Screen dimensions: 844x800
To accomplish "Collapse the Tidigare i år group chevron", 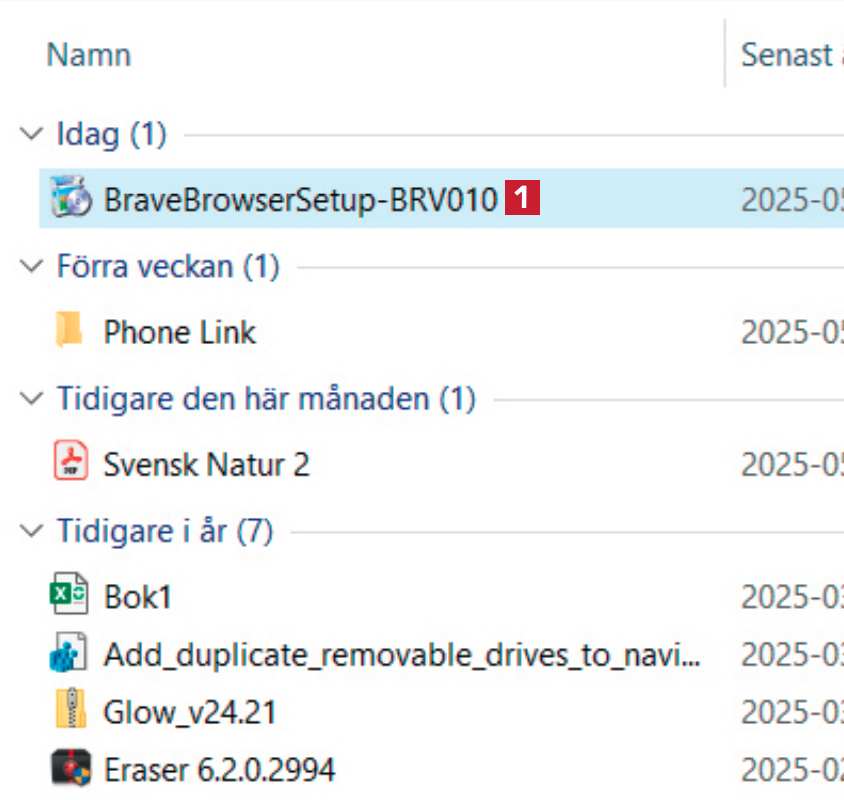I will point(33,530).
